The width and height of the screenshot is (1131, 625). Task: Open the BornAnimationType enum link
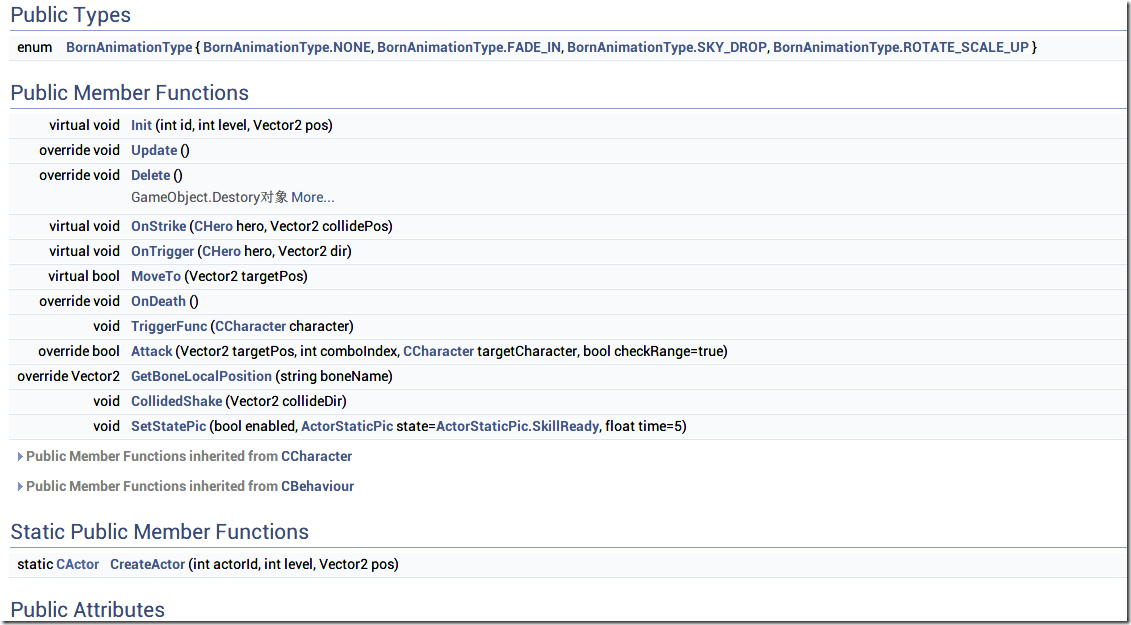point(129,48)
